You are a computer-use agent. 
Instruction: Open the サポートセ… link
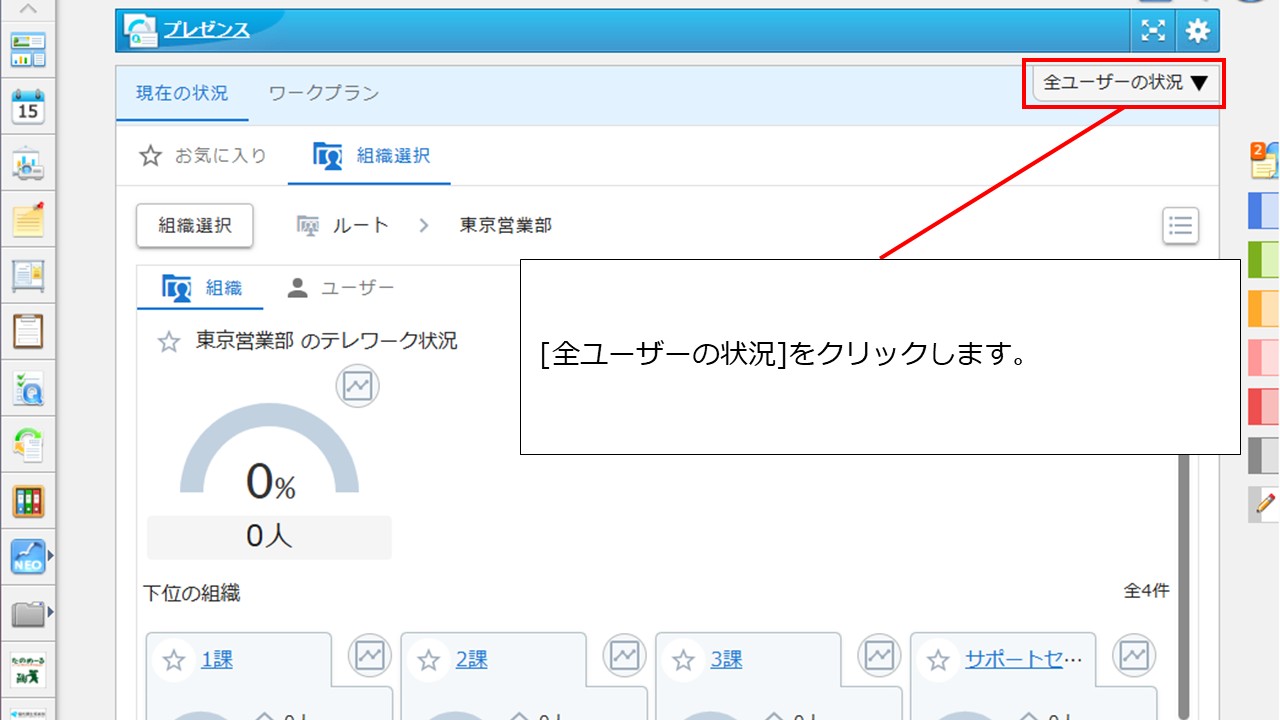pyautogui.click(x=1024, y=659)
